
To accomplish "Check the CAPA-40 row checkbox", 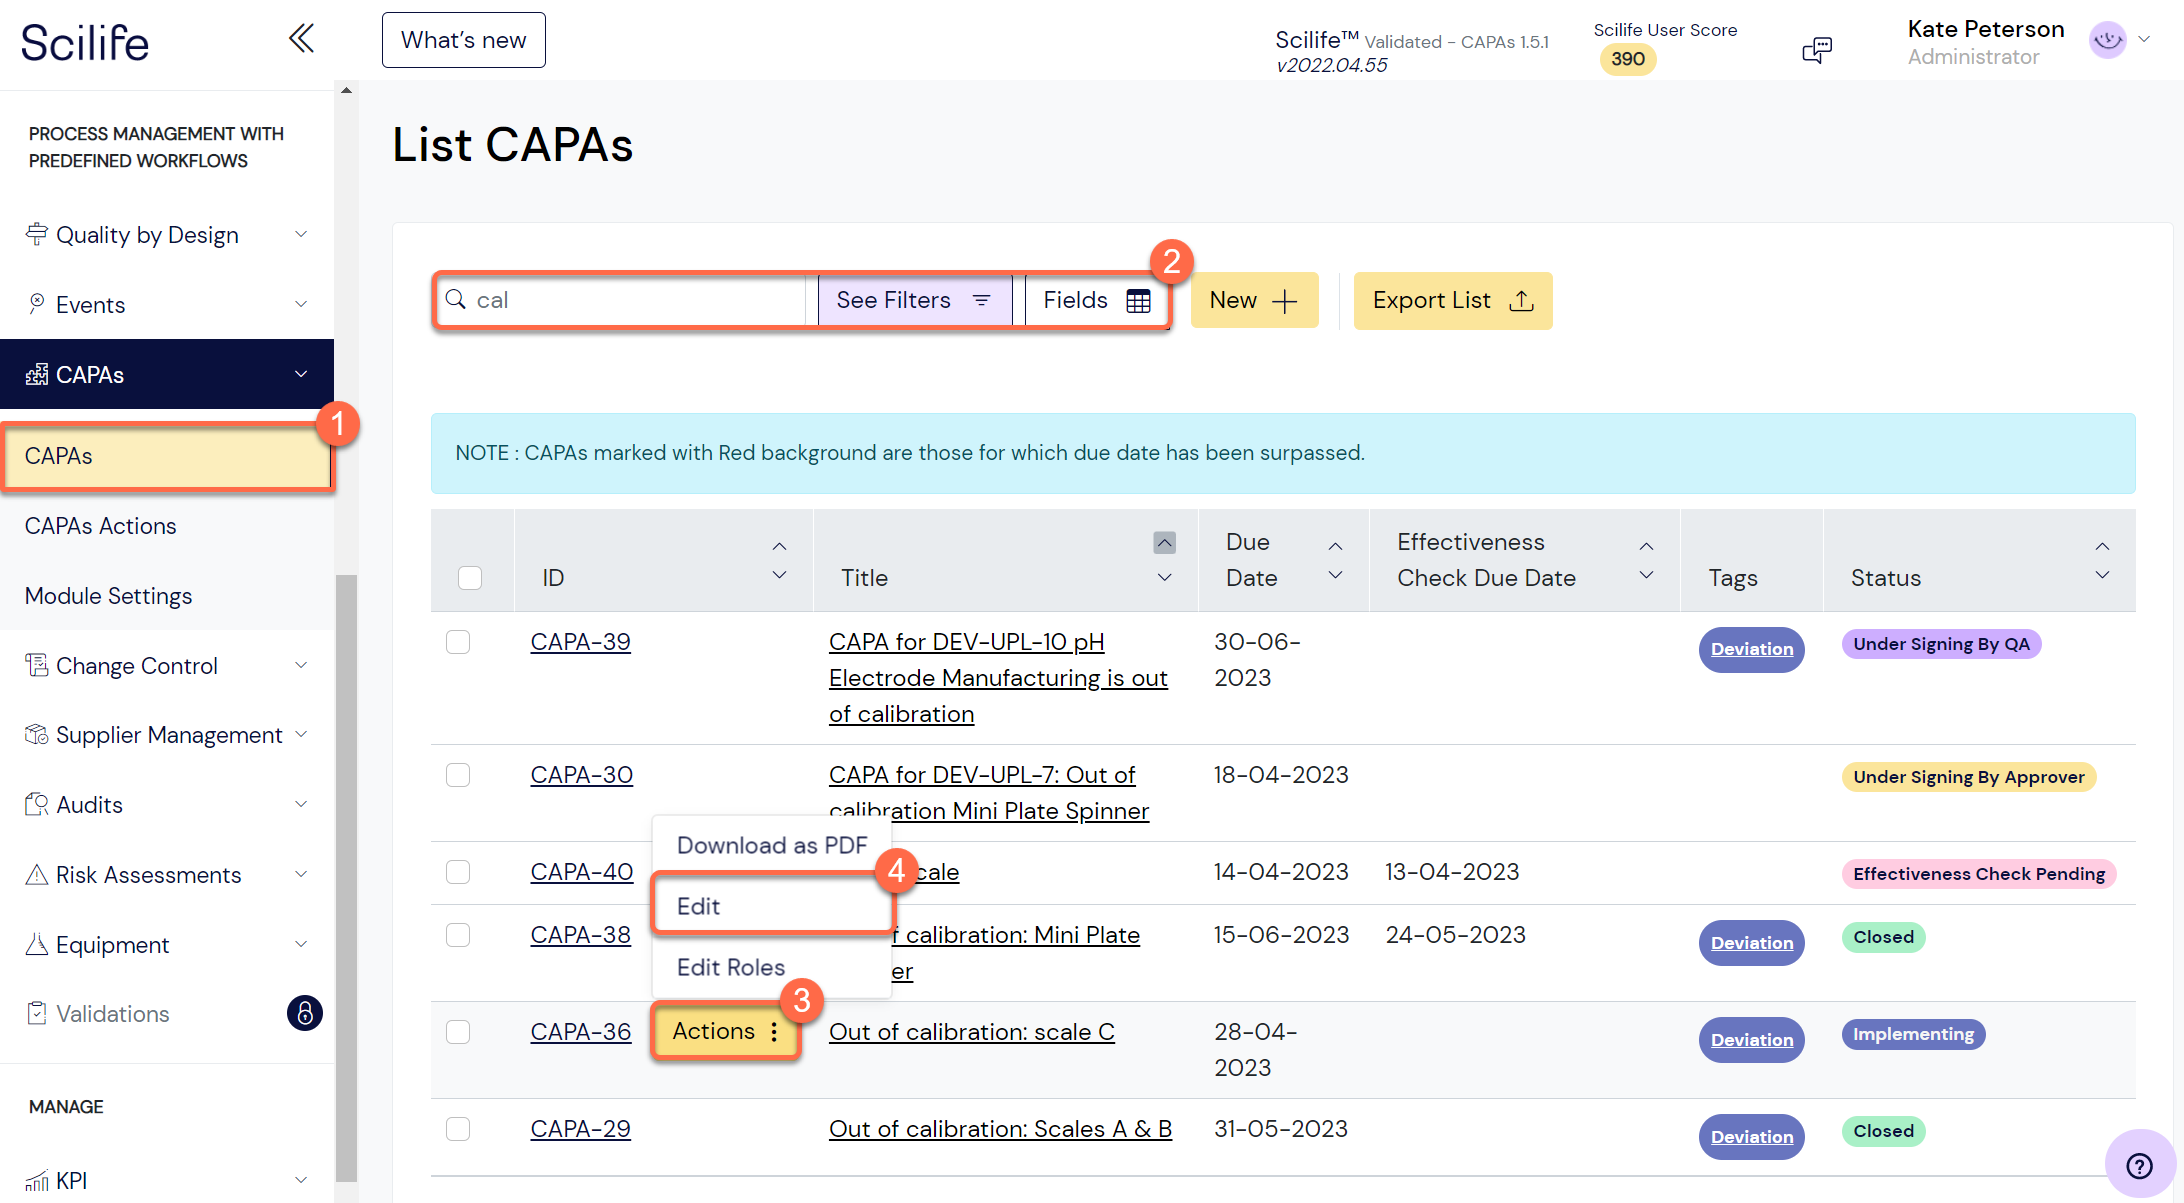I will [x=458, y=872].
